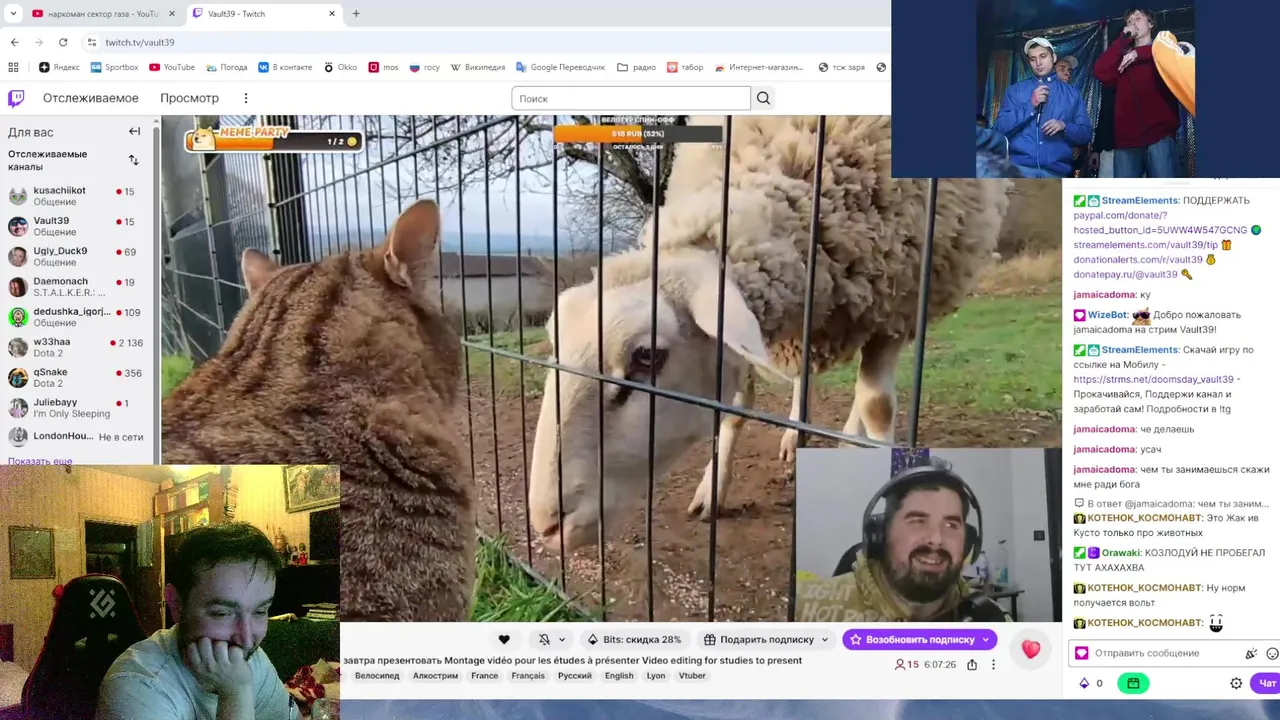Expand Подарить подписку dropdown
The image size is (1280, 720).
pyautogui.click(x=825, y=640)
